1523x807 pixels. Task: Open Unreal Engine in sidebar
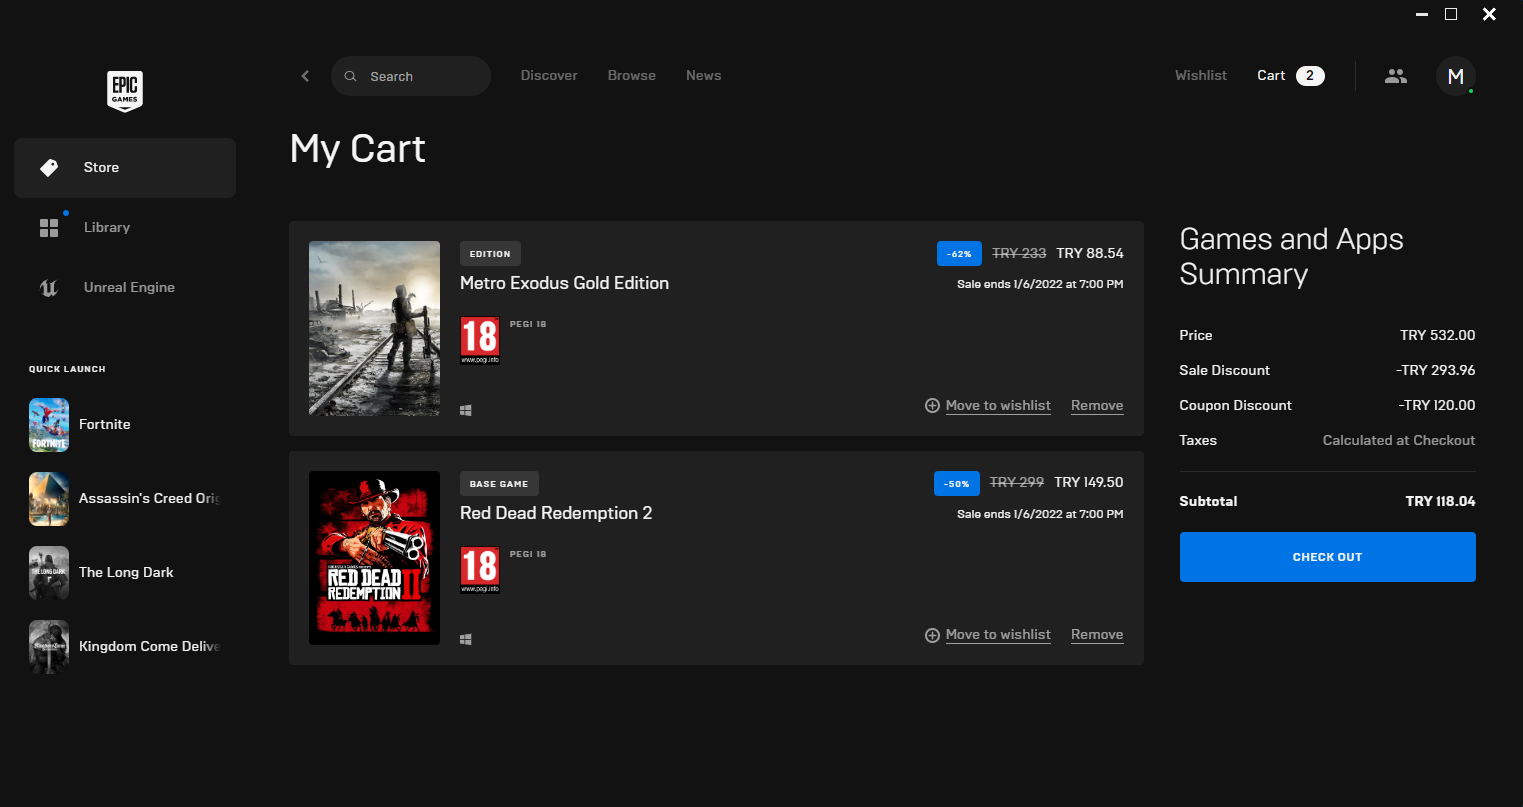point(125,288)
